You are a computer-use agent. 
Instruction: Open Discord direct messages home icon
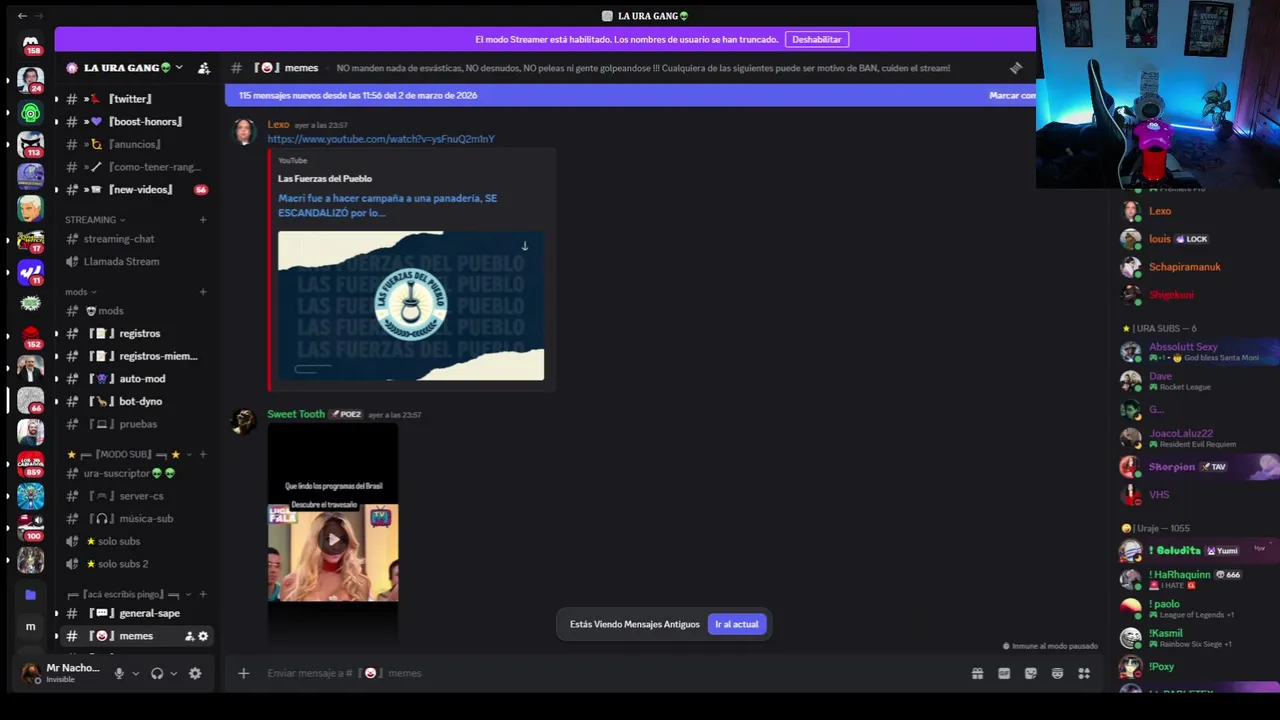31,45
